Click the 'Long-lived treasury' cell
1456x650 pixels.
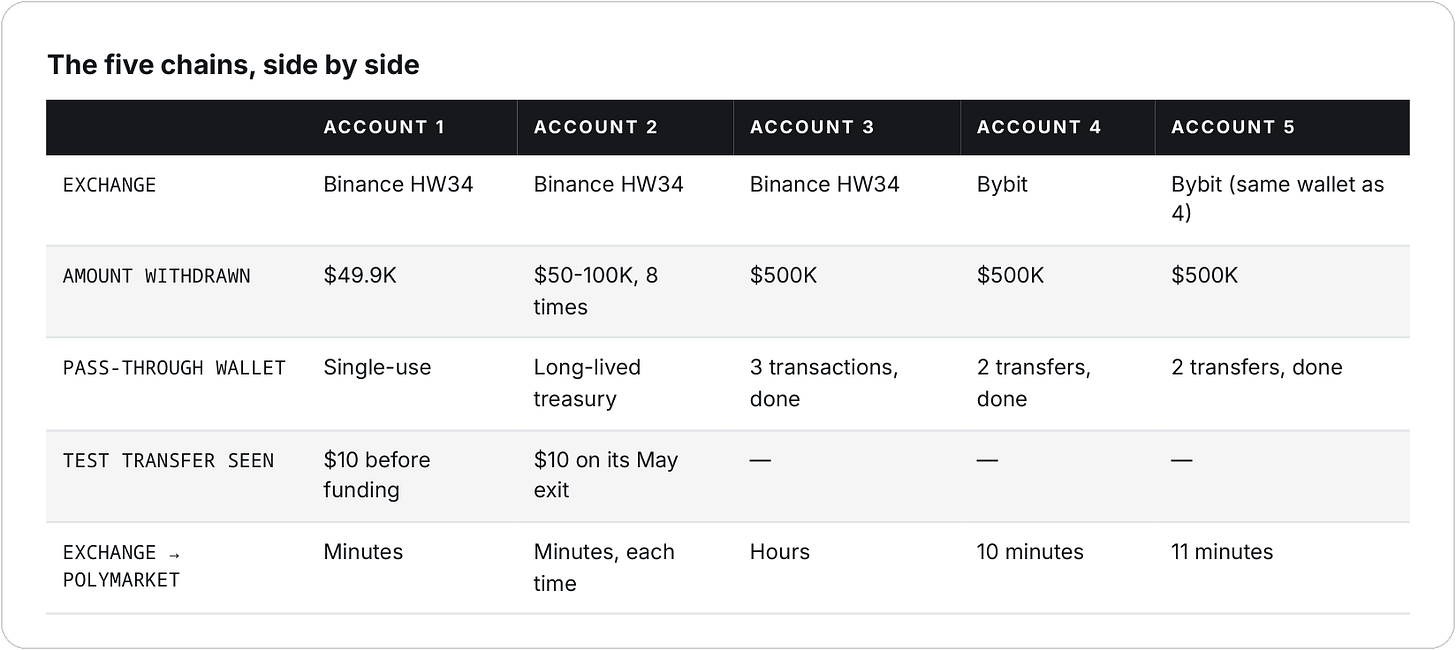click(587, 383)
